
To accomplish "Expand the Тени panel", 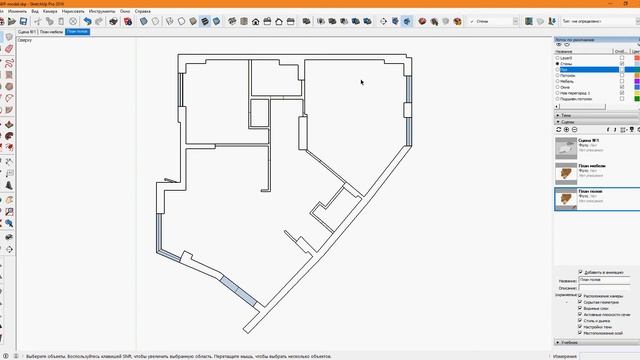I will [596, 116].
